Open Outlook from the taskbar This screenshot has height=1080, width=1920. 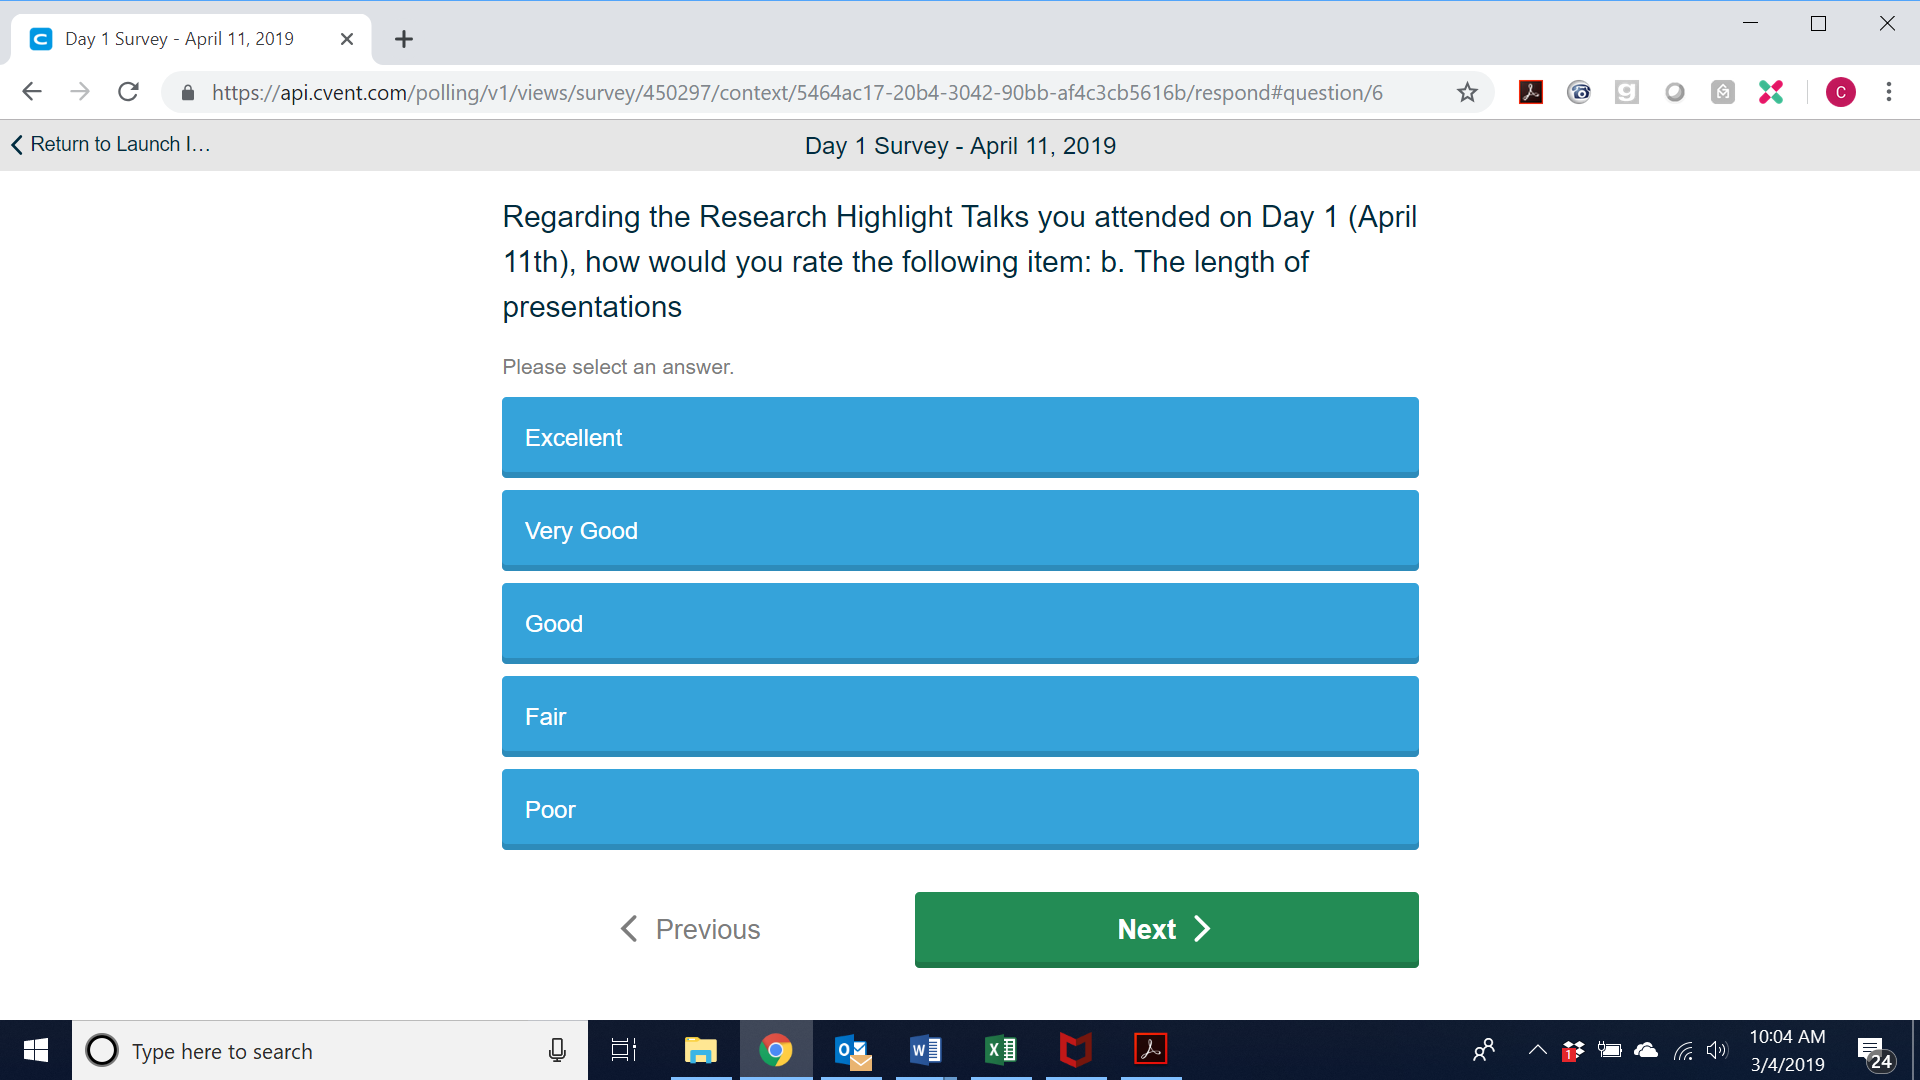853,1050
